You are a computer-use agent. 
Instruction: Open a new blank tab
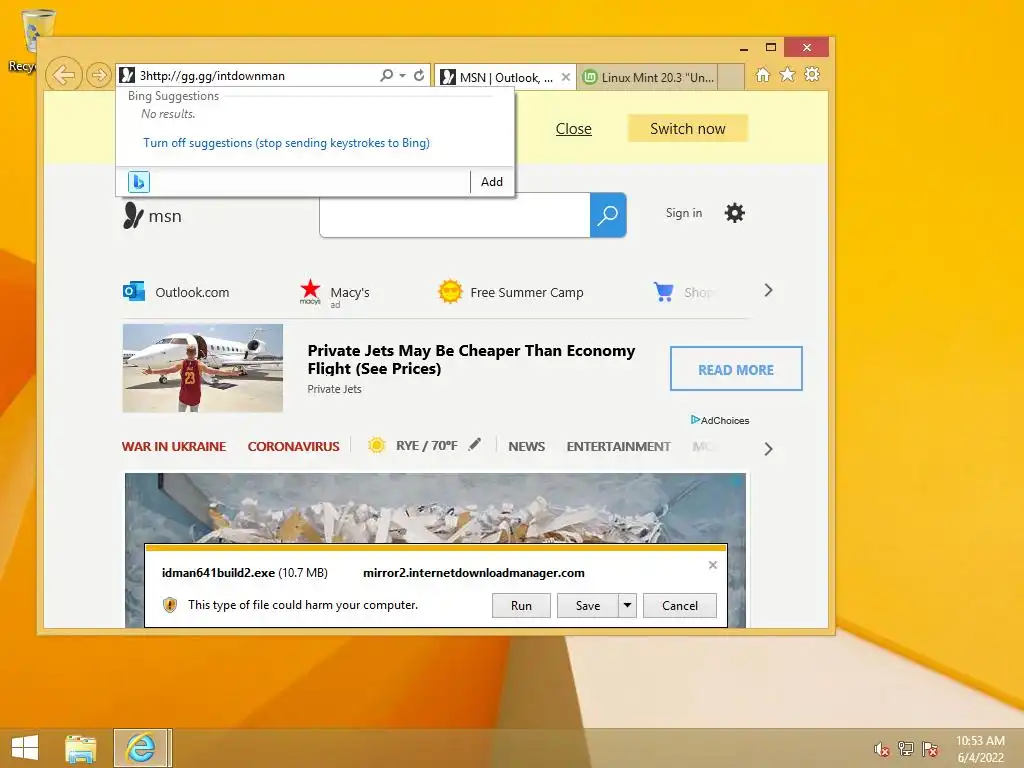pyautogui.click(x=731, y=77)
